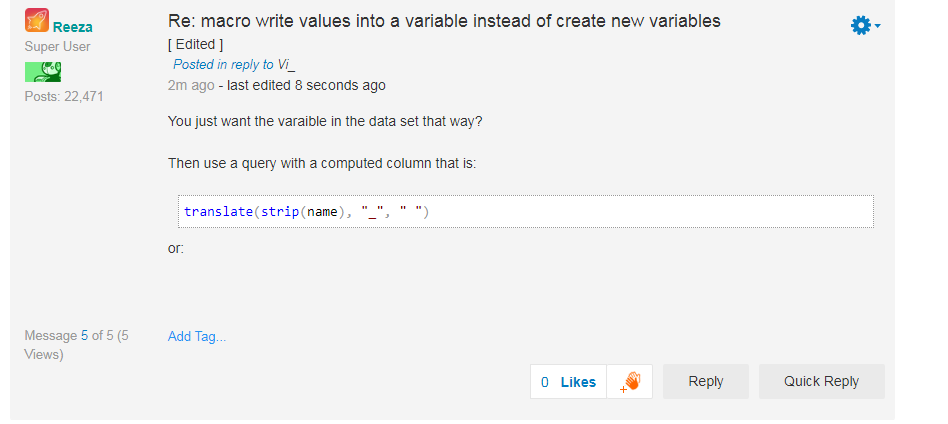This screenshot has height=424, width=948.
Task: Click the 'Super User' rank text
Action: [57, 46]
